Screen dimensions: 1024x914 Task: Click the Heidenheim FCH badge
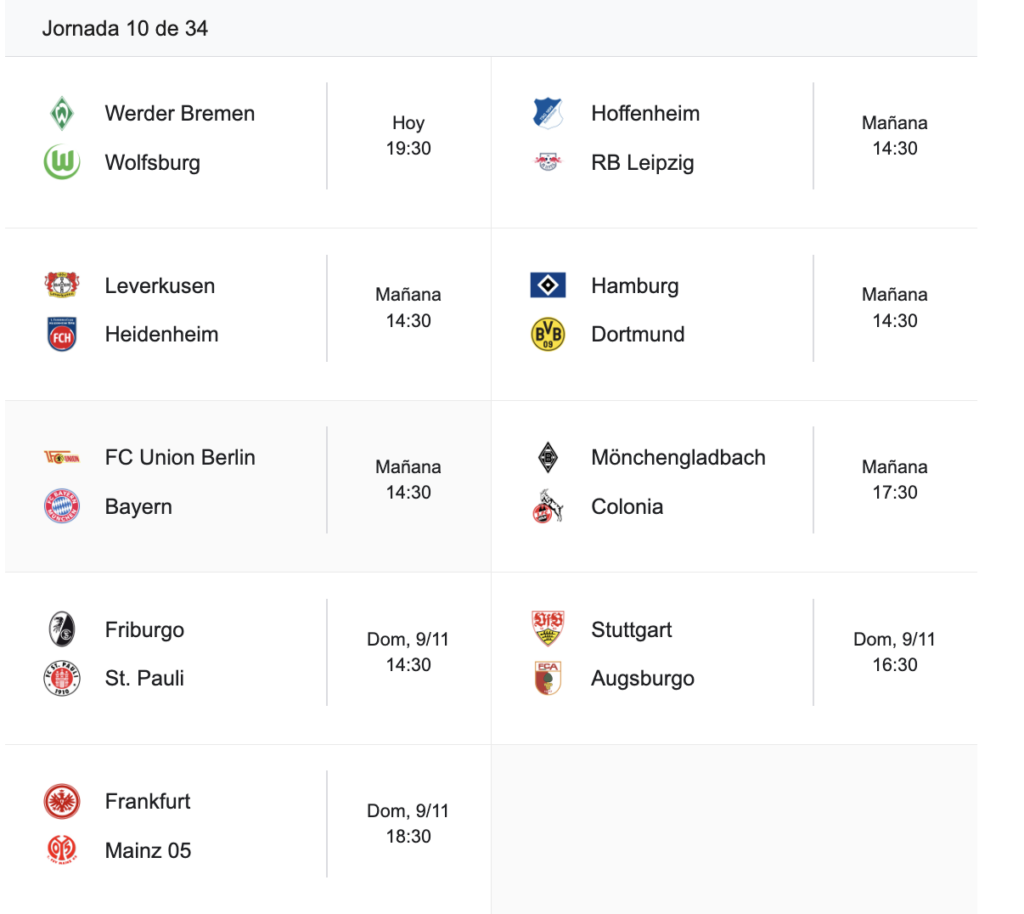click(x=62, y=334)
